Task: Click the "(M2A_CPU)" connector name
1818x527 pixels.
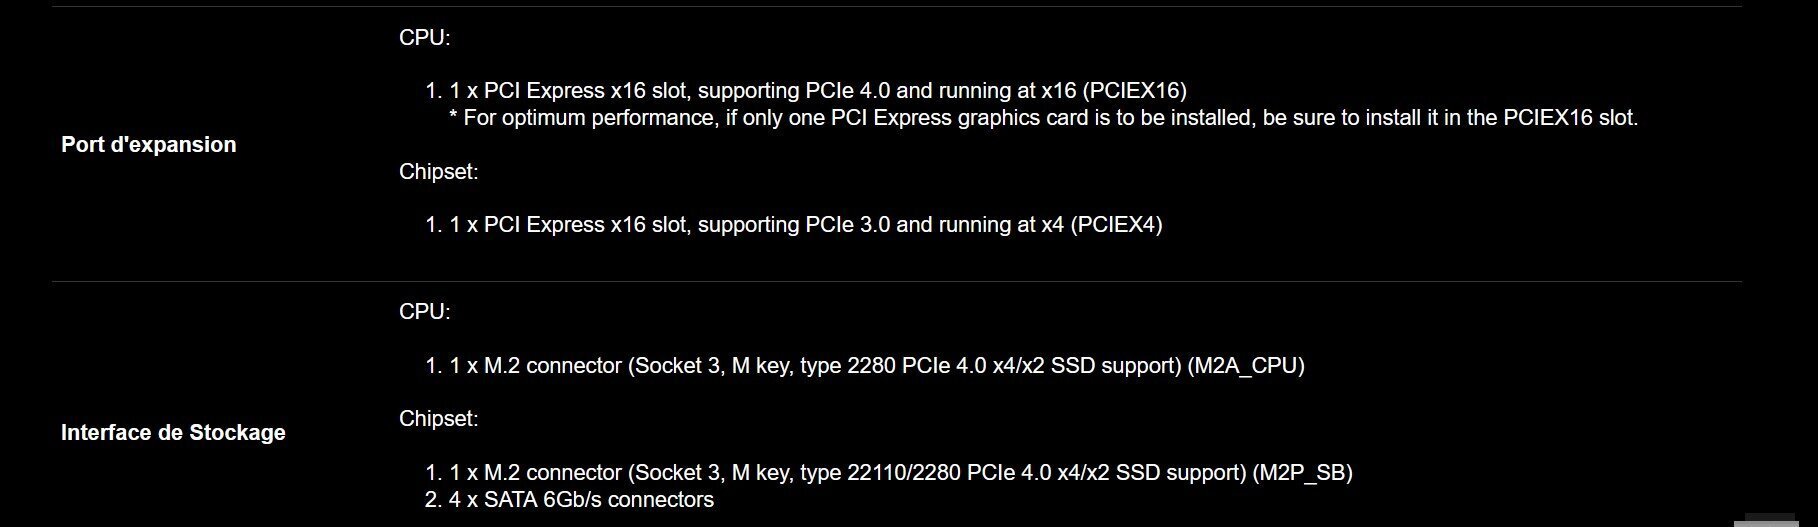Action: [x=1246, y=366]
